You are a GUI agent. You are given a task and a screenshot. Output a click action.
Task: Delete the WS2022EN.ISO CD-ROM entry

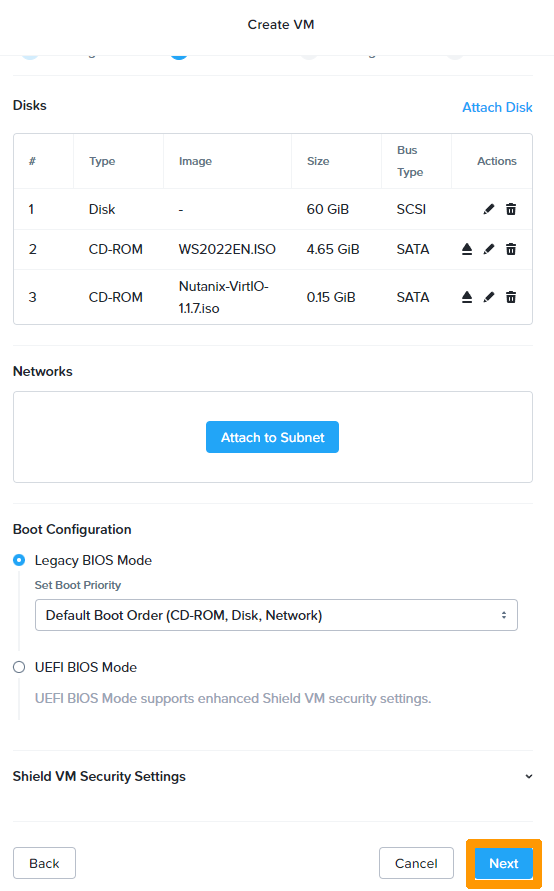[511, 249]
